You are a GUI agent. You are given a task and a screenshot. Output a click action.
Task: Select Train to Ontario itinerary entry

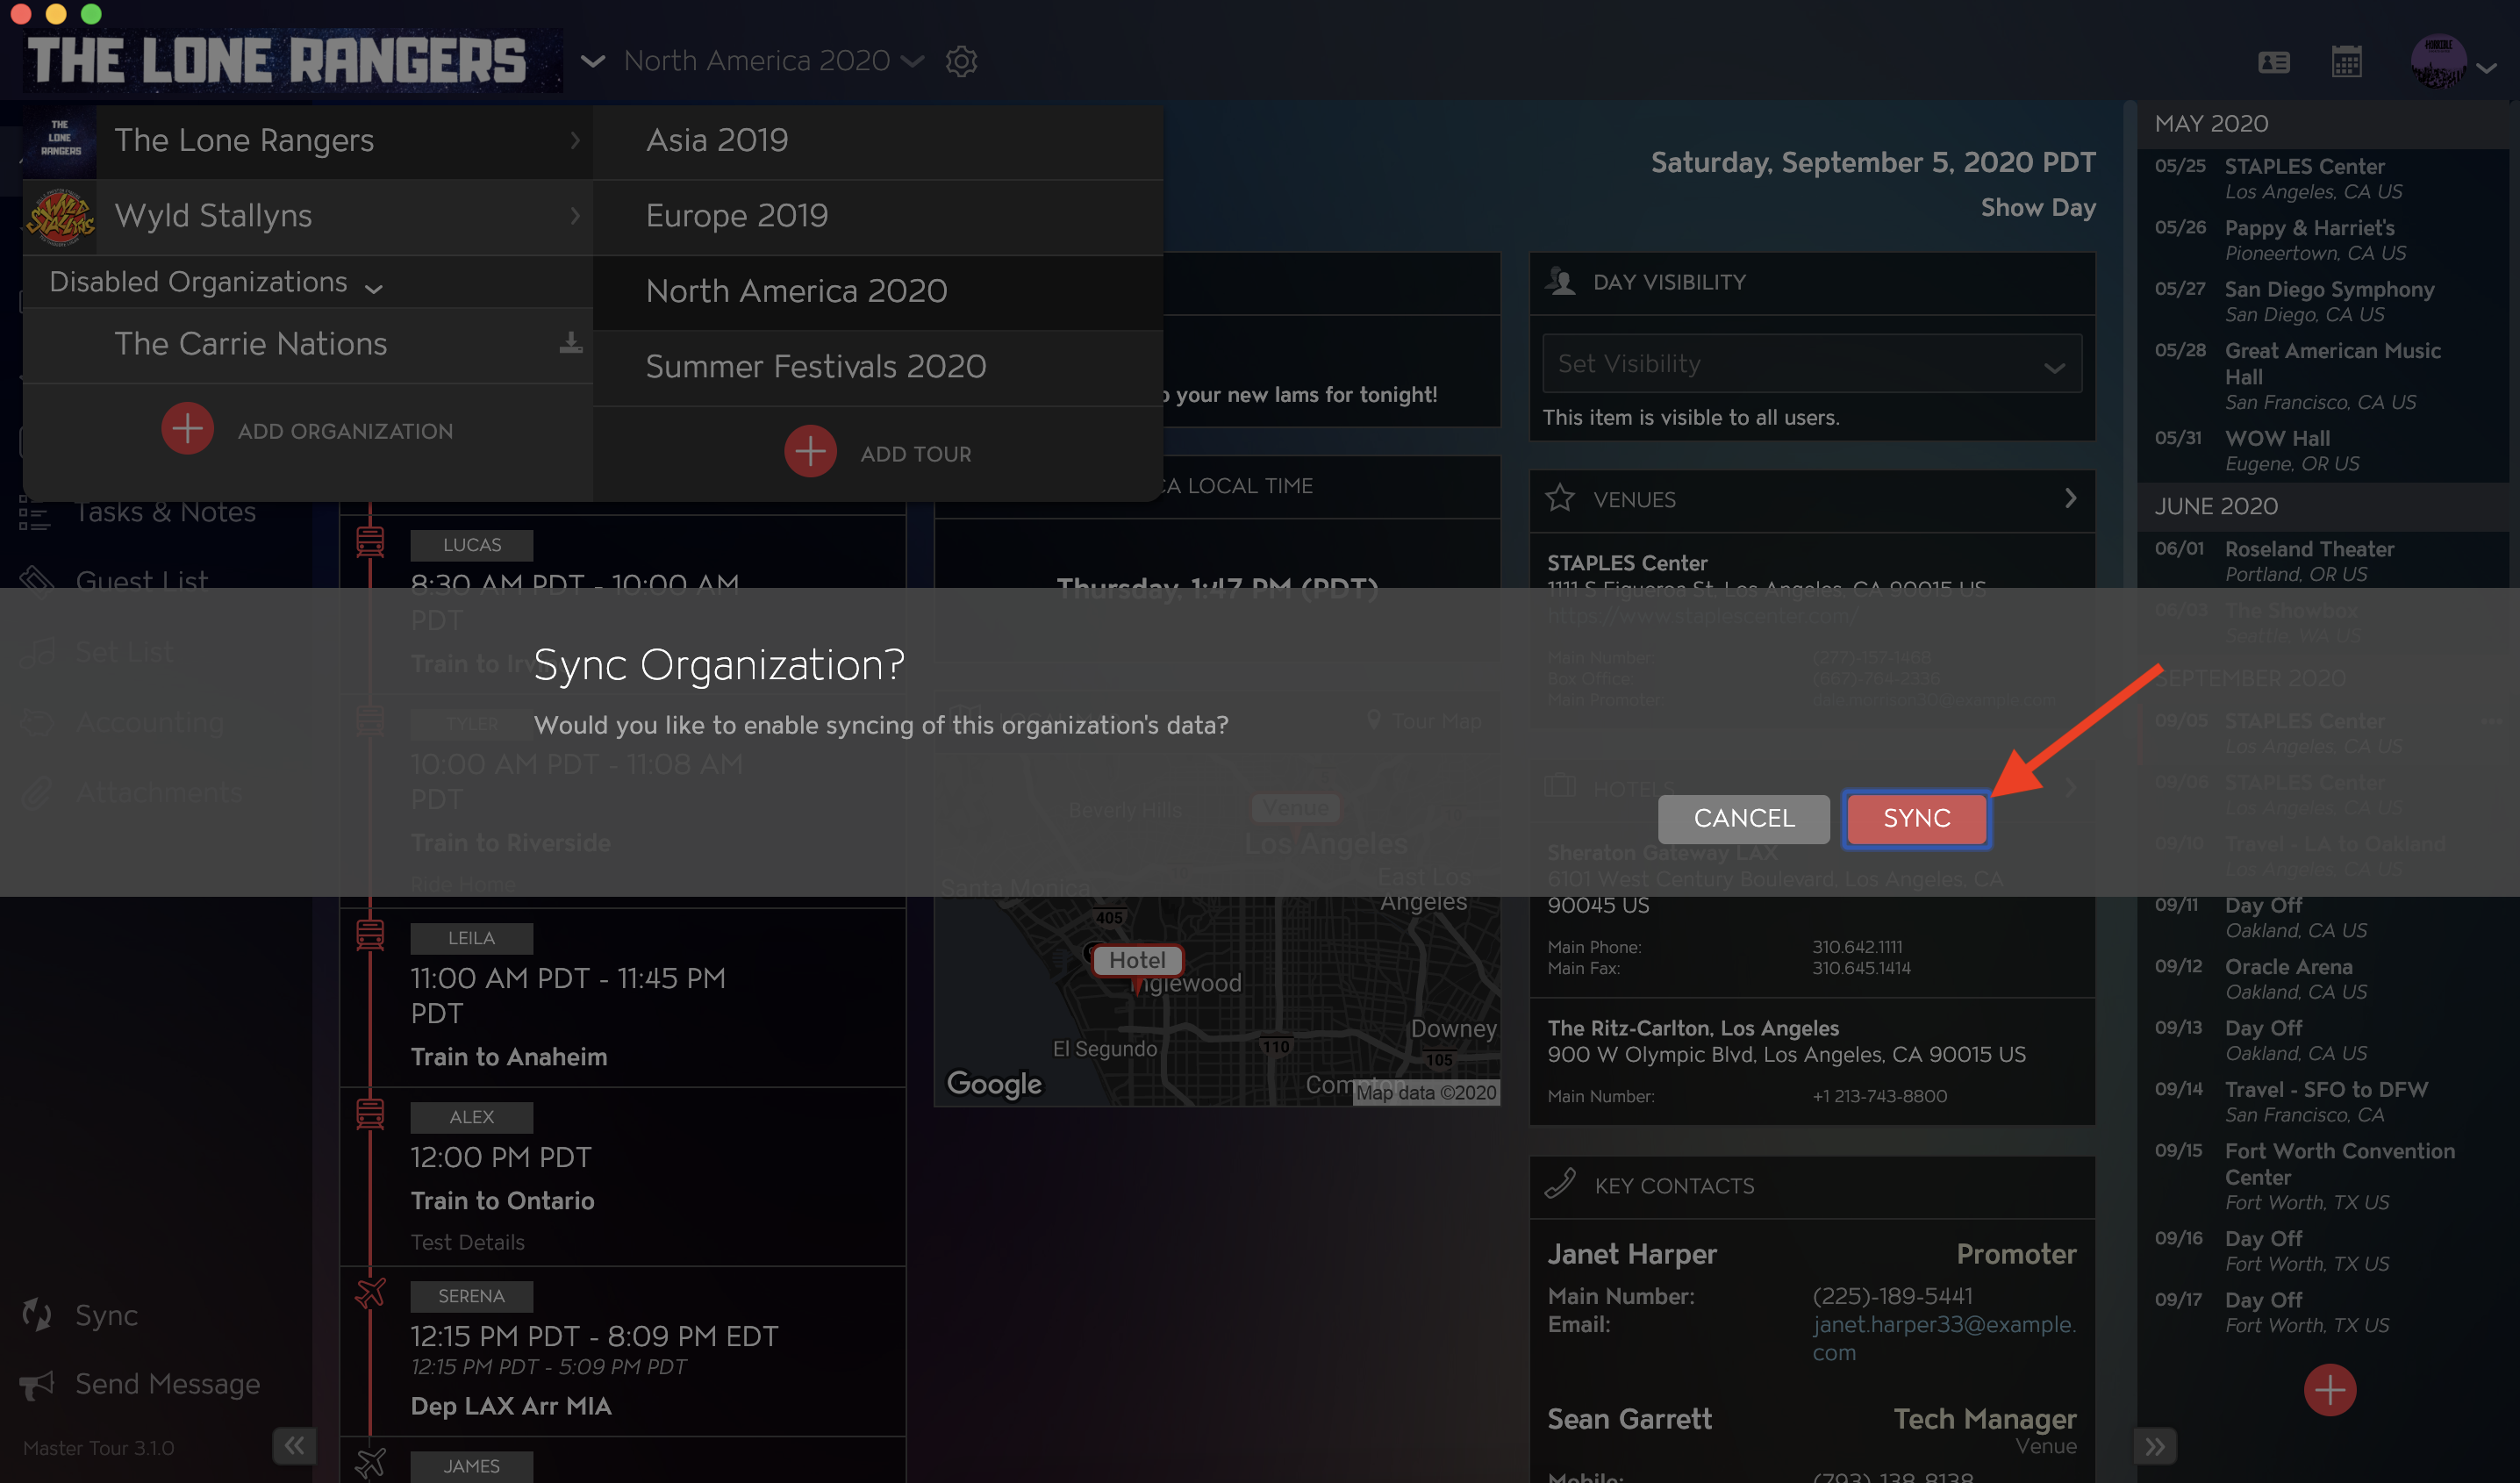tap(622, 1177)
